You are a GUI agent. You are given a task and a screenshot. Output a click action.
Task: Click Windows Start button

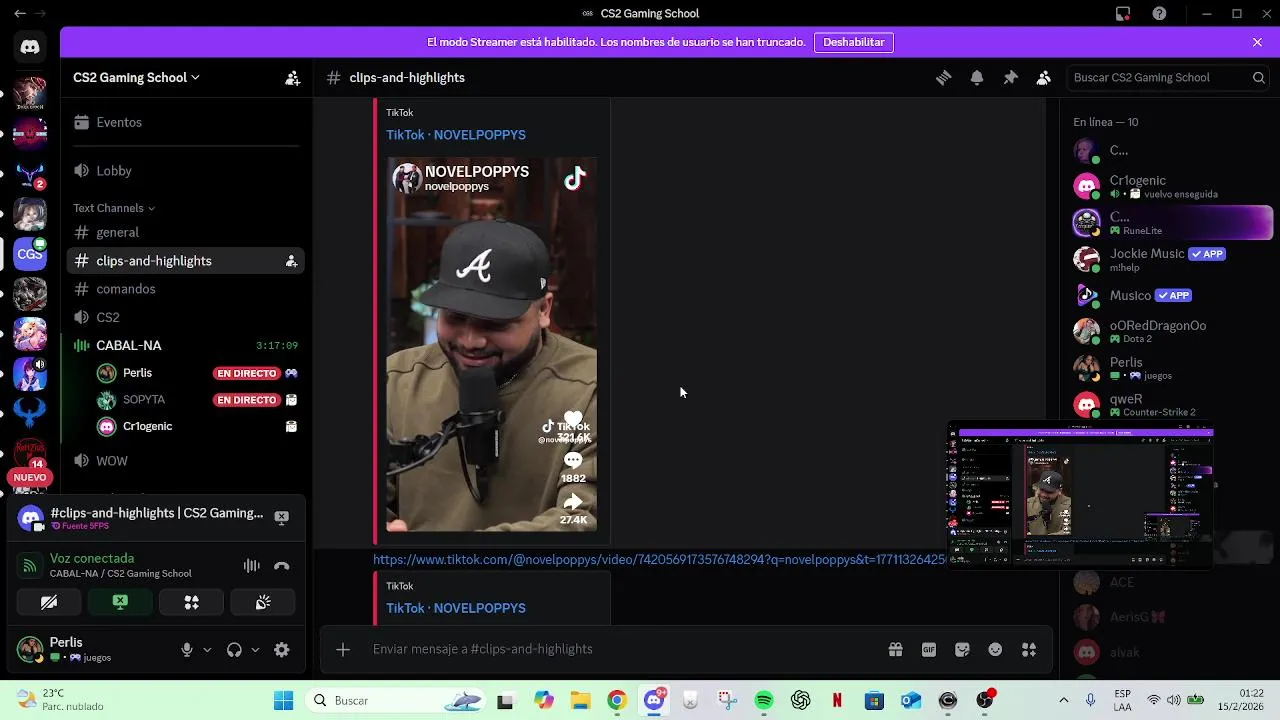284,701
